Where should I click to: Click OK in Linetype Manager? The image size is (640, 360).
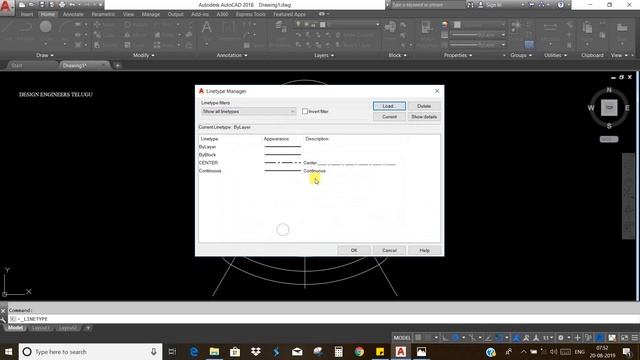coord(354,250)
